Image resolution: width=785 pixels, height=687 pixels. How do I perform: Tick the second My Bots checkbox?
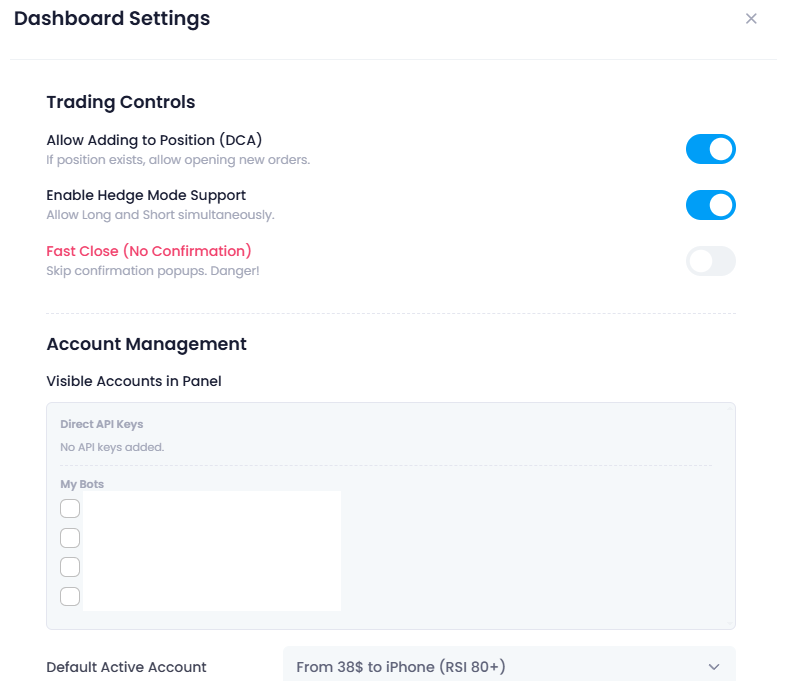tap(70, 538)
